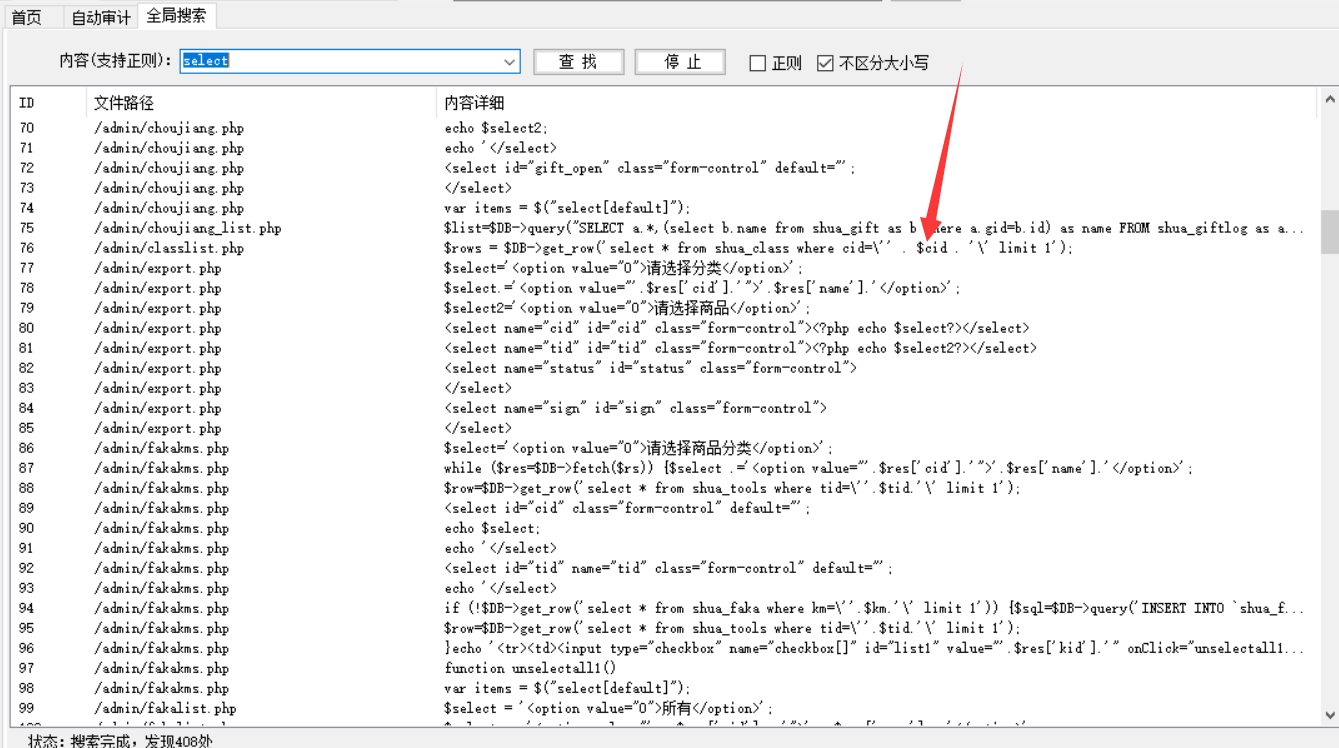
Task: Select row 88 shua_tools query line
Action: (x=732, y=488)
